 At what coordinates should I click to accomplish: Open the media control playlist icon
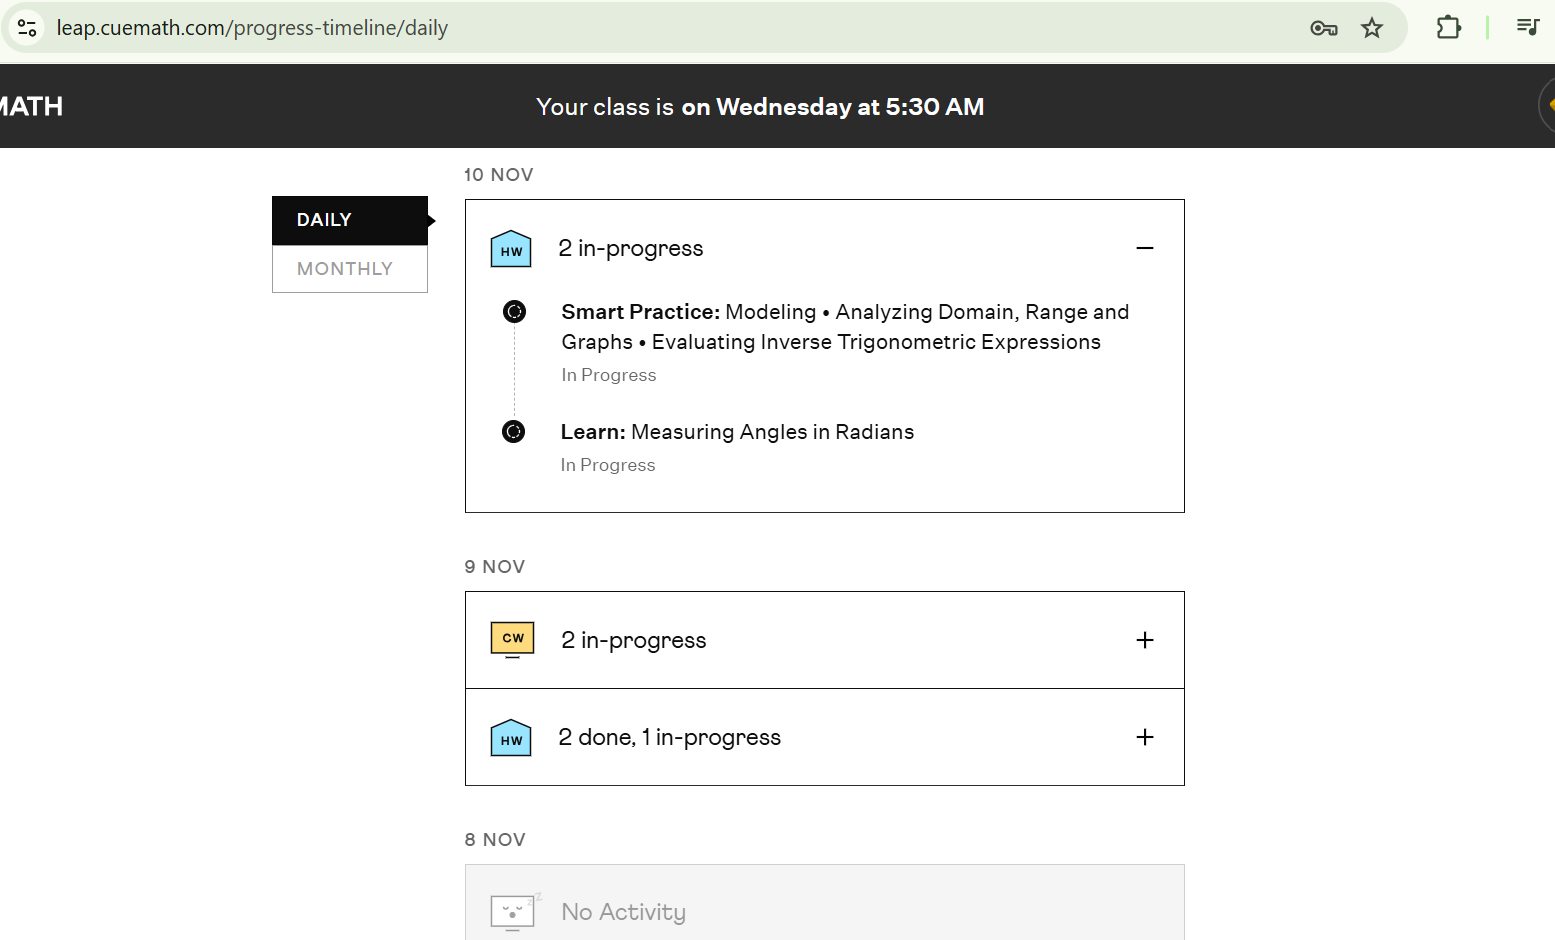[1527, 27]
